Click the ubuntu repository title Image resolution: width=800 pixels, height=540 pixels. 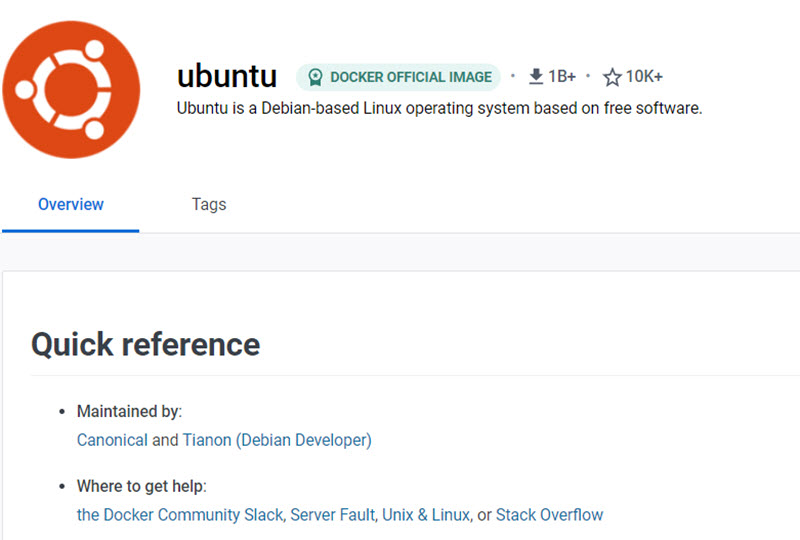point(227,76)
